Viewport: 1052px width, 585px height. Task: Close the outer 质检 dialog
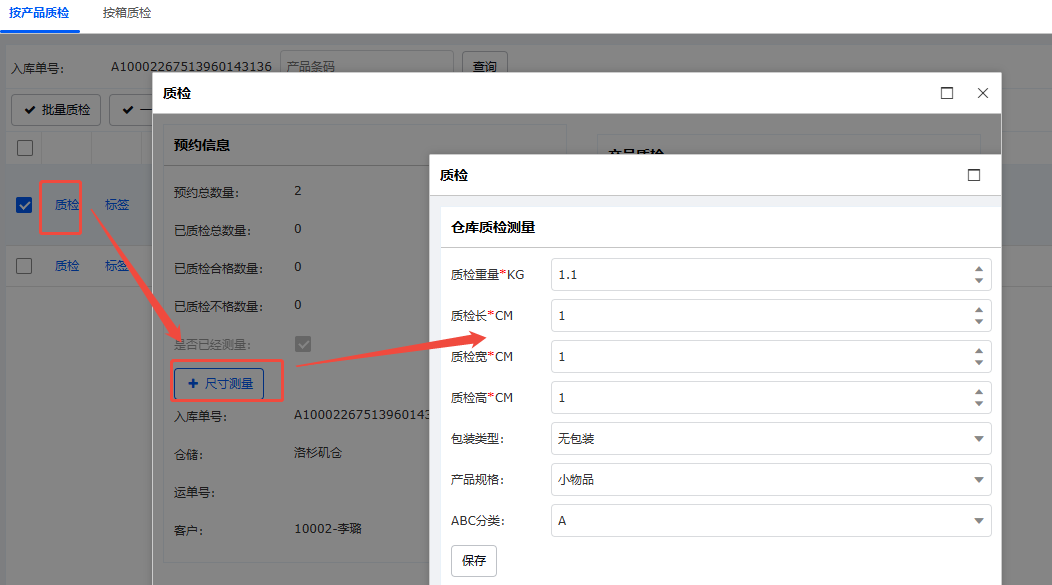[983, 93]
